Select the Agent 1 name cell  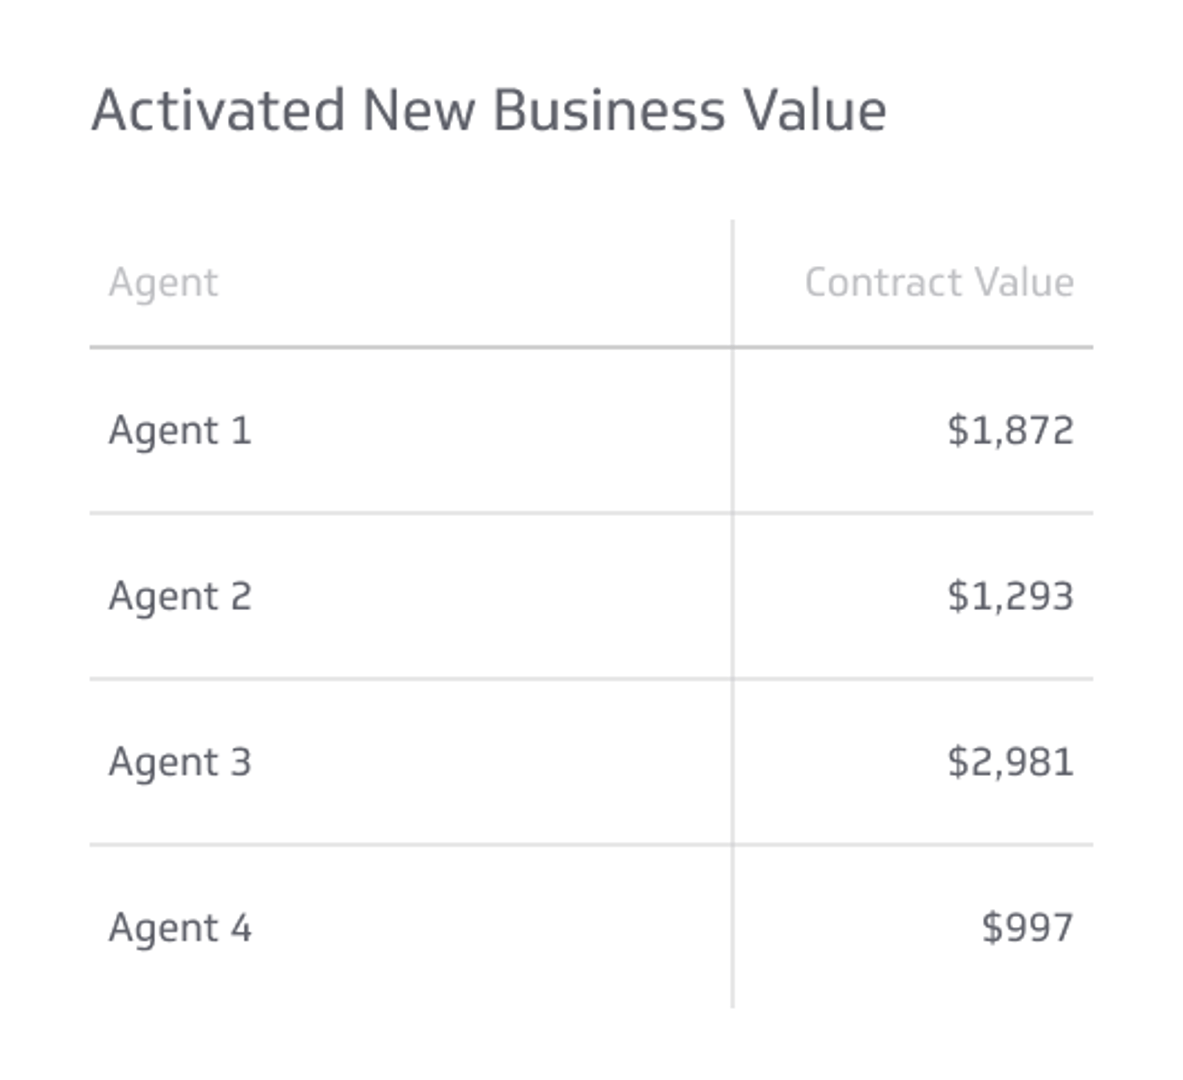click(180, 431)
